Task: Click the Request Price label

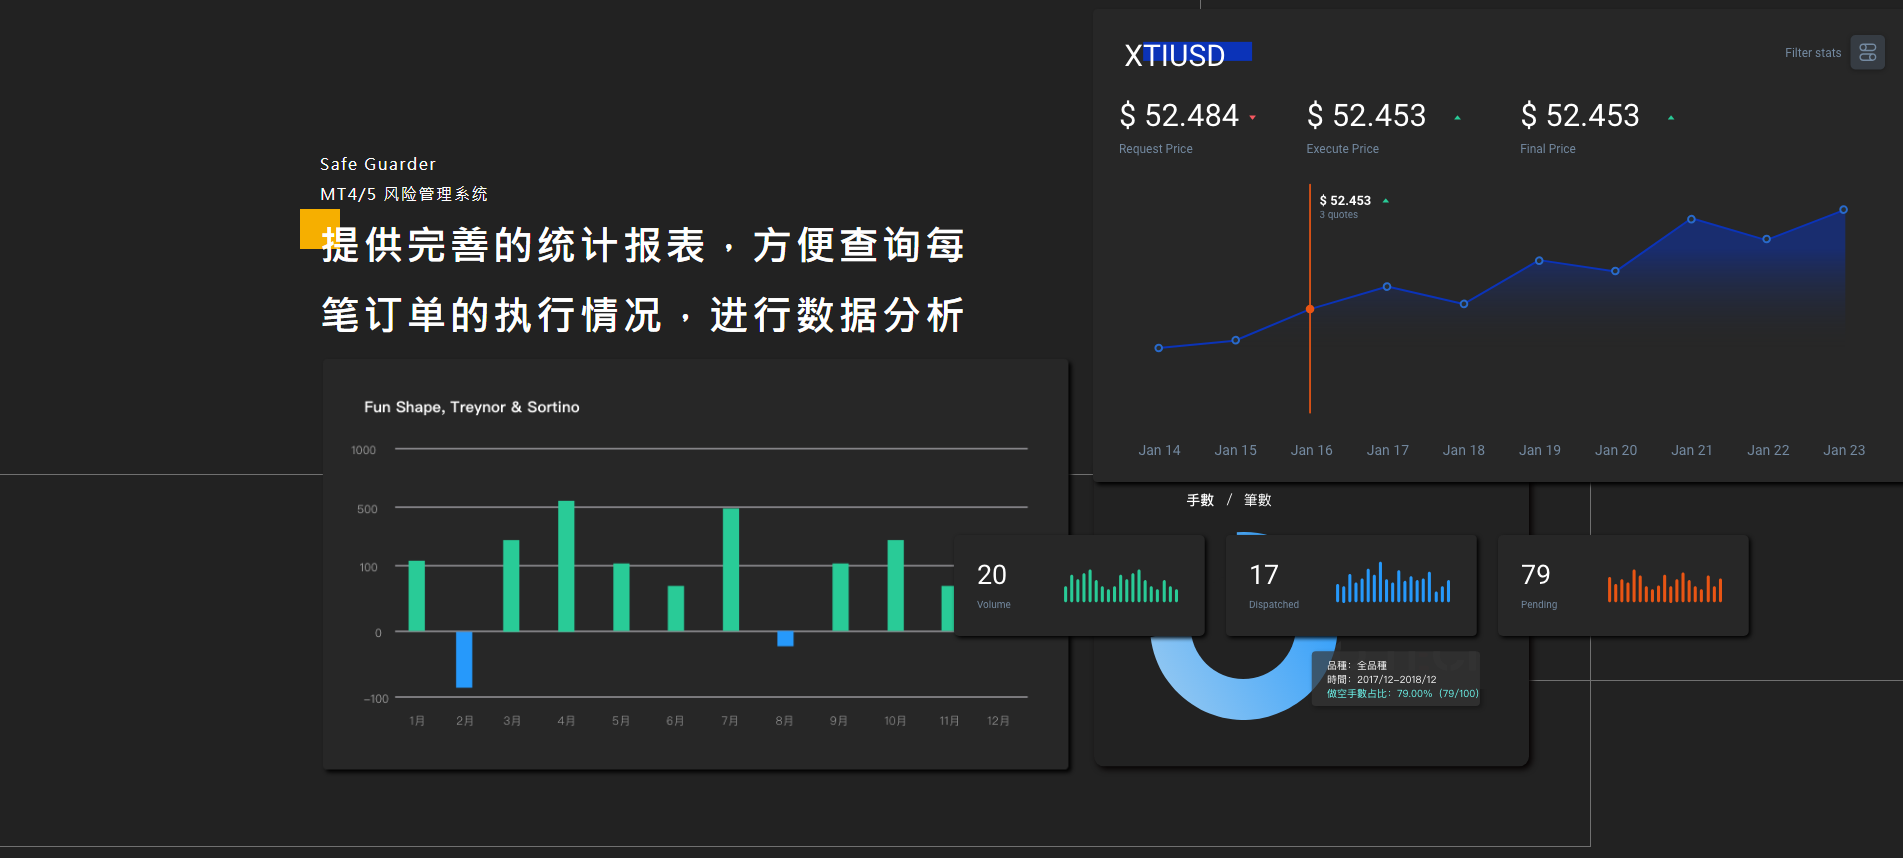Action: click(1155, 149)
